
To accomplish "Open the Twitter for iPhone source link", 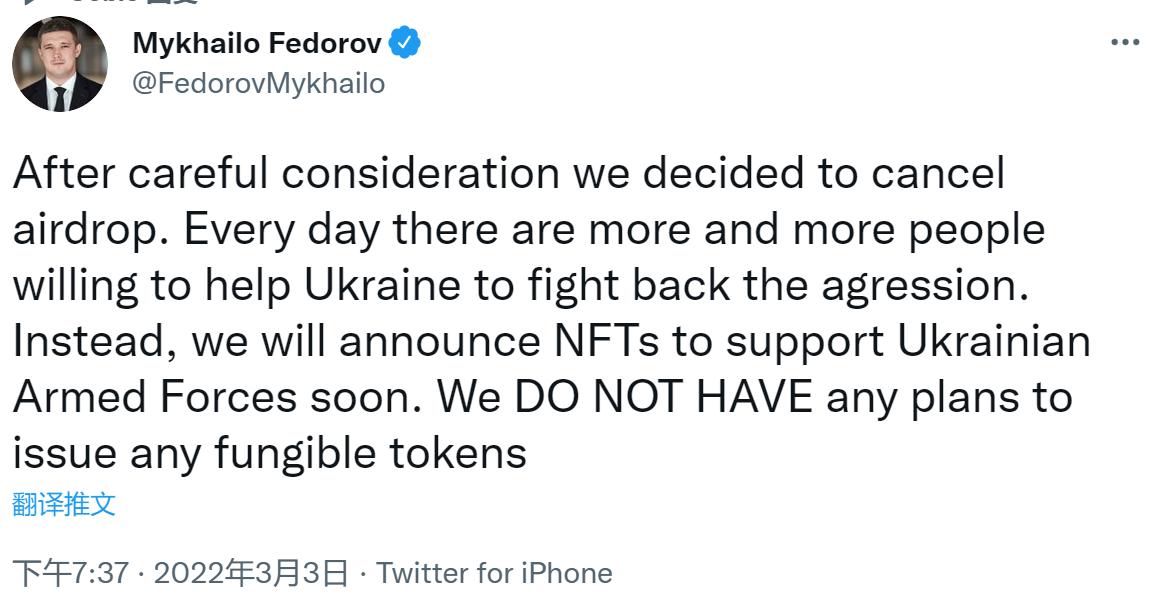I will (494, 573).
